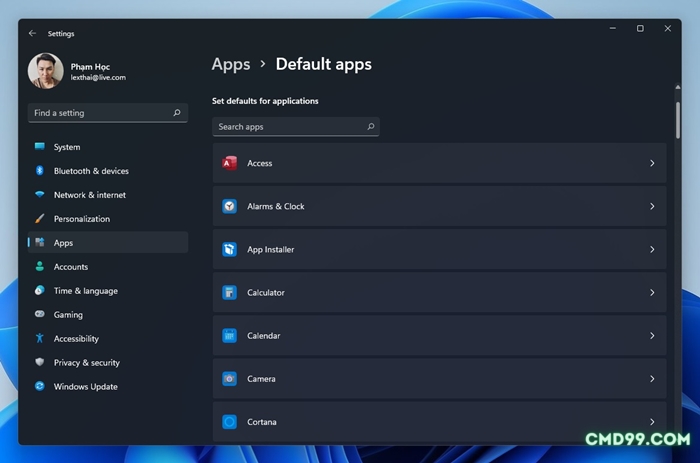Viewport: 700px width, 463px height.
Task: Click the Accessibility figure icon
Action: pyautogui.click(x=40, y=338)
